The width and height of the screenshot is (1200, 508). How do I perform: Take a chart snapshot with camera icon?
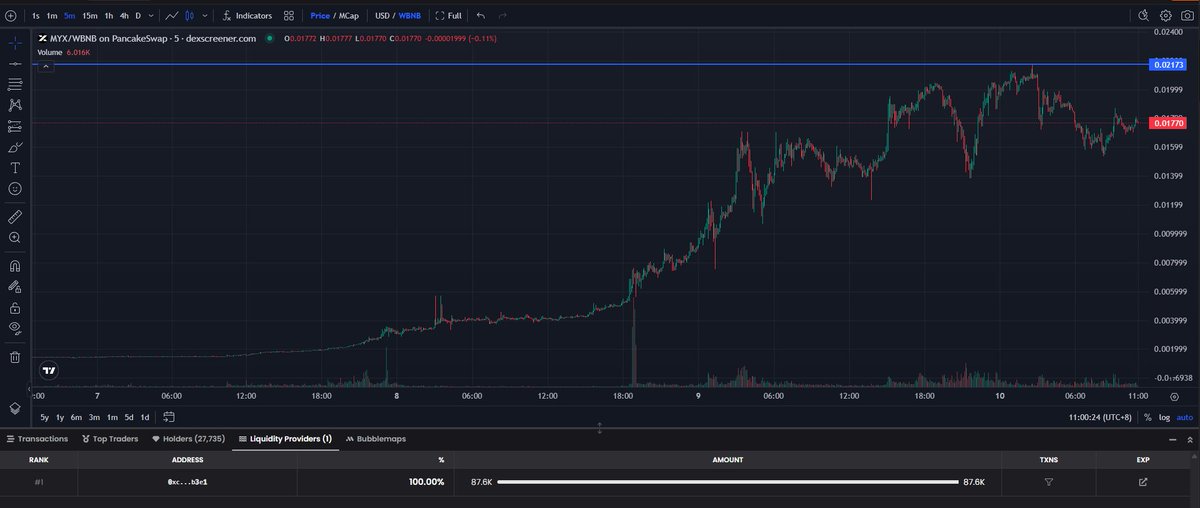1188,16
